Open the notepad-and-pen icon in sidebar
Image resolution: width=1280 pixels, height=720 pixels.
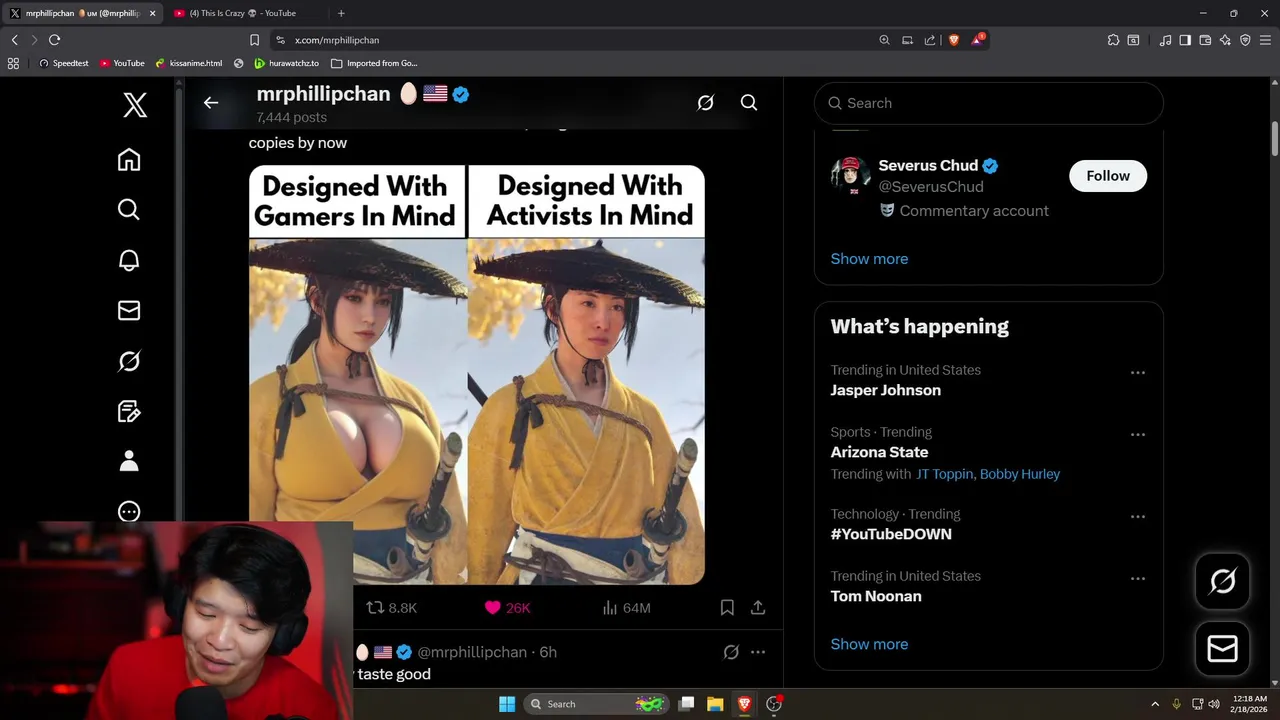tap(129, 411)
